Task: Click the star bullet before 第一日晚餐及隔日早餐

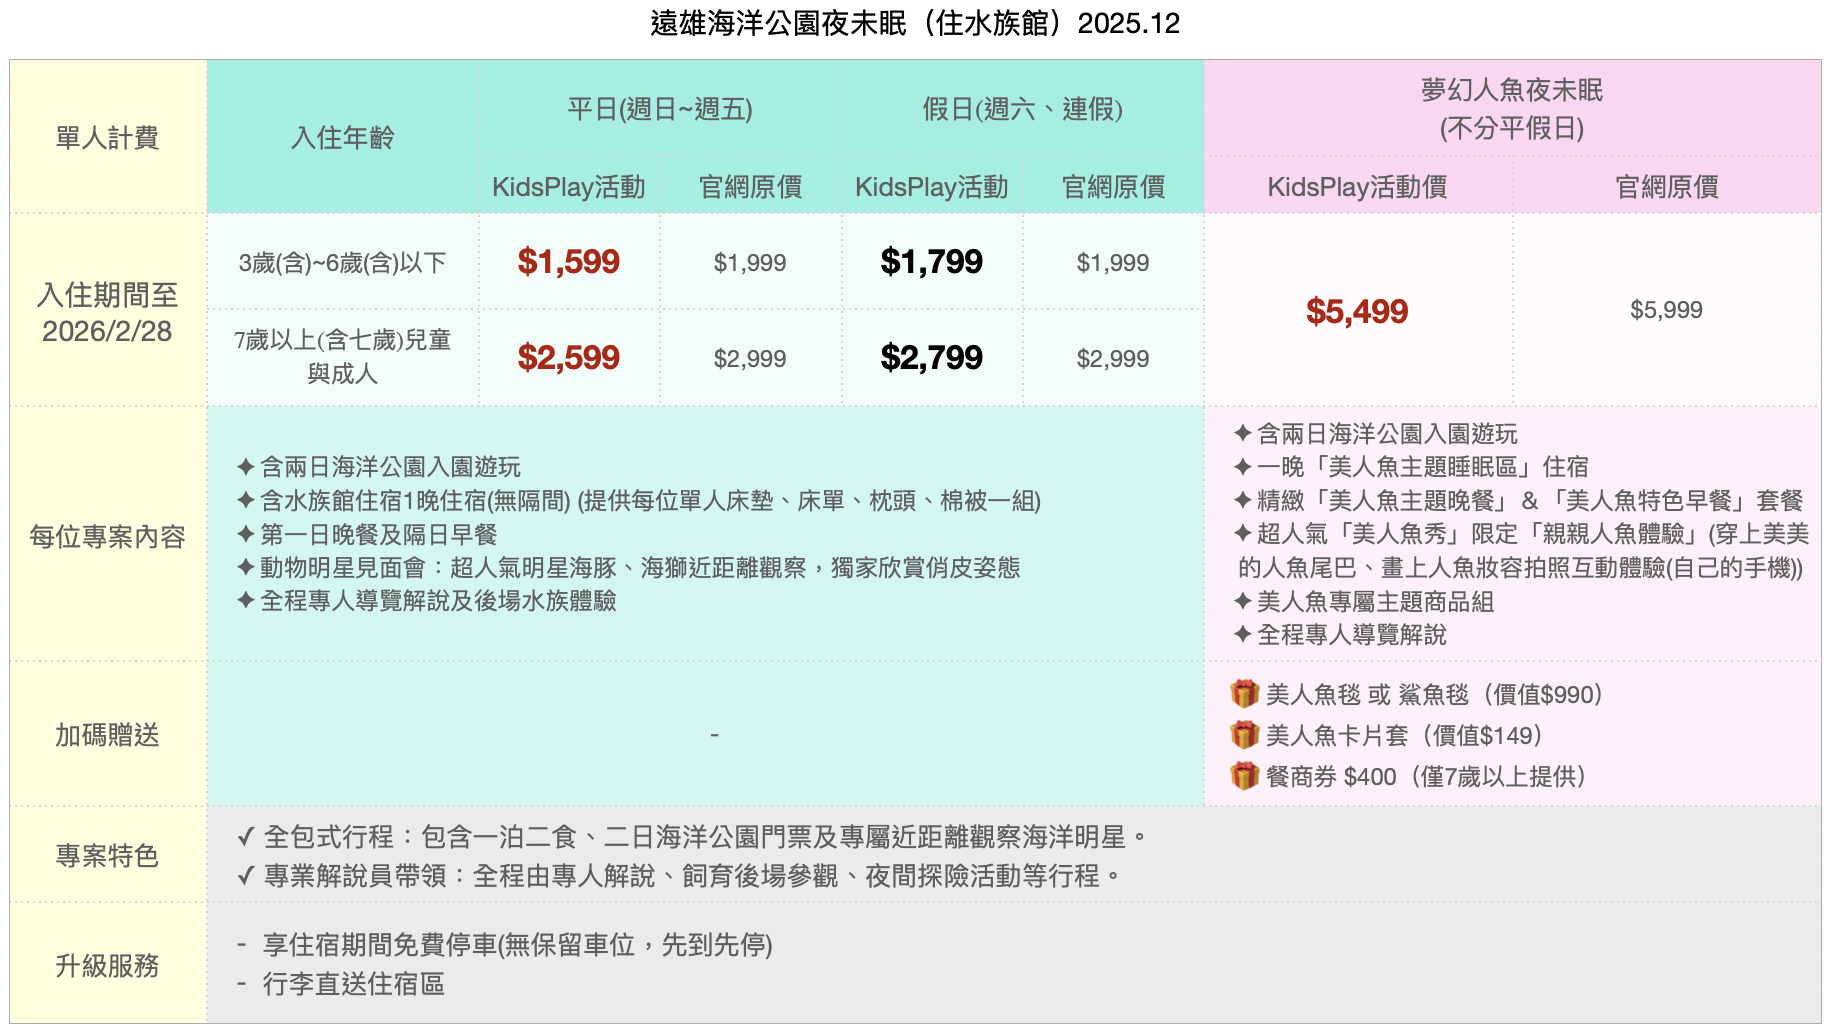Action: pyautogui.click(x=245, y=534)
